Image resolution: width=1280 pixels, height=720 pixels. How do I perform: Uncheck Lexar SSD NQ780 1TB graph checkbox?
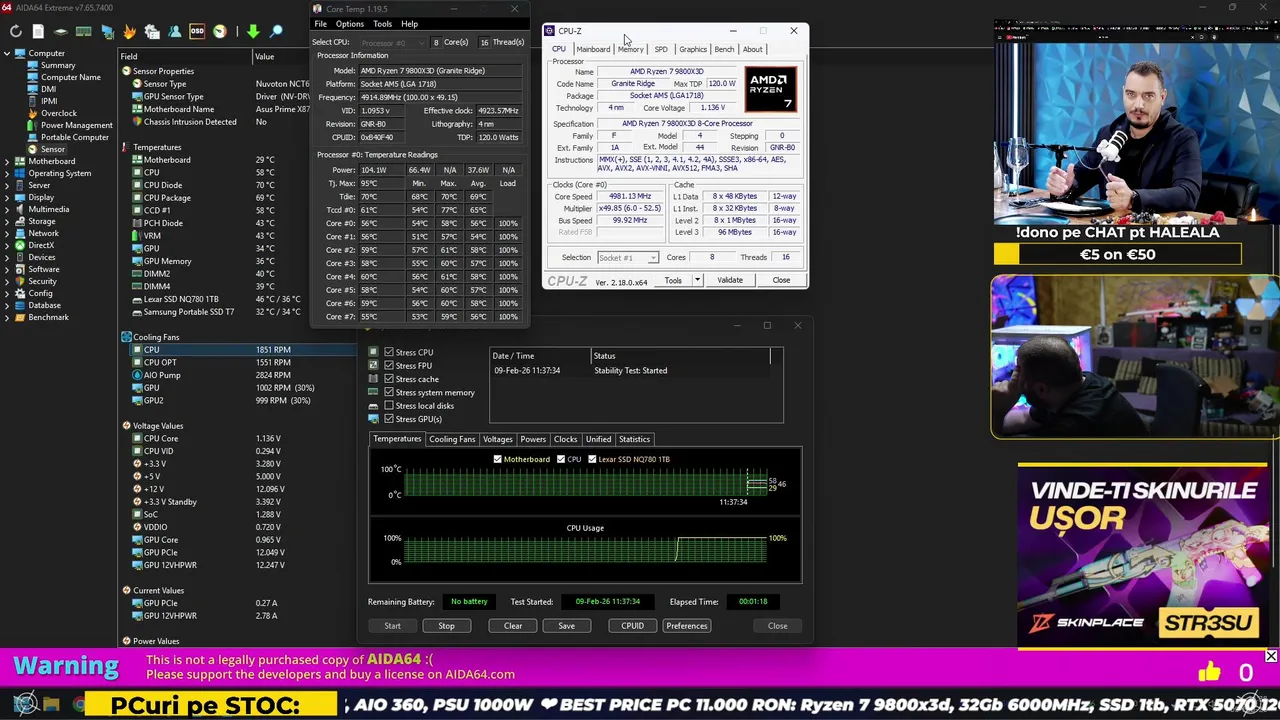click(592, 459)
